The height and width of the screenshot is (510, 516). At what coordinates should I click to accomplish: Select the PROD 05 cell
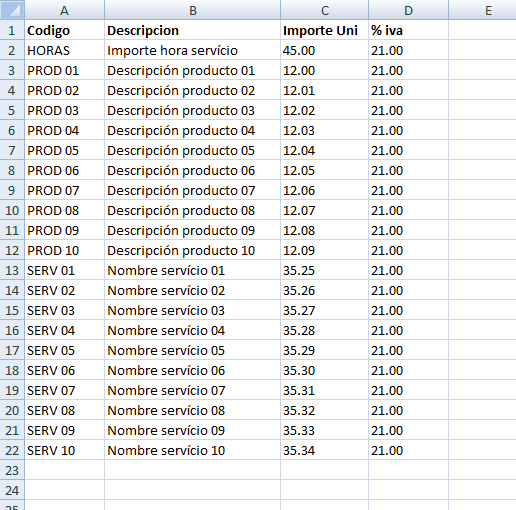tap(64, 150)
